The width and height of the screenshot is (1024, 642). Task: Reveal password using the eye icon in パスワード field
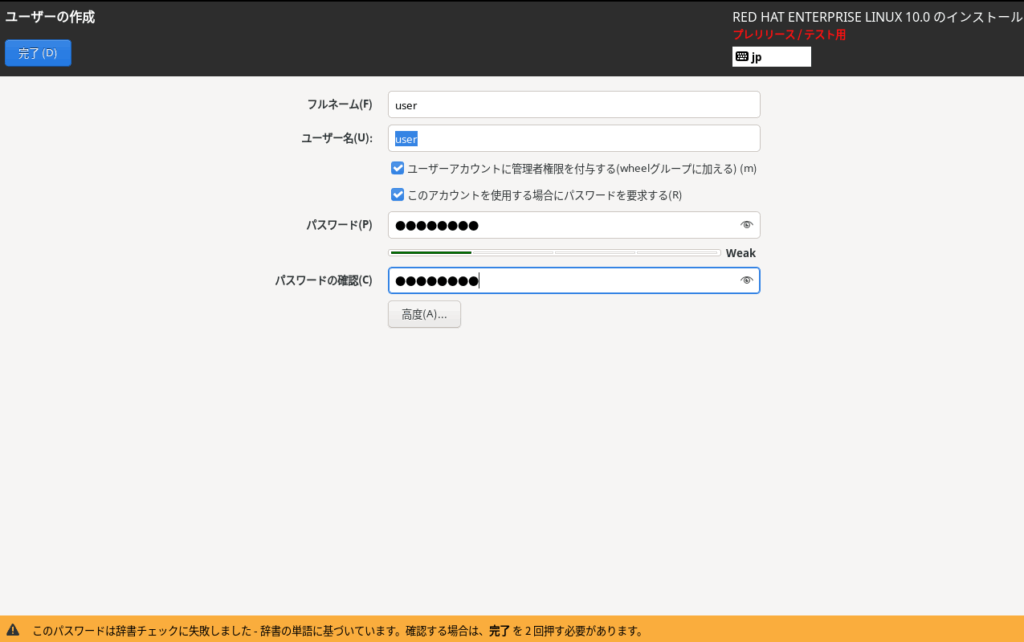click(x=745, y=225)
